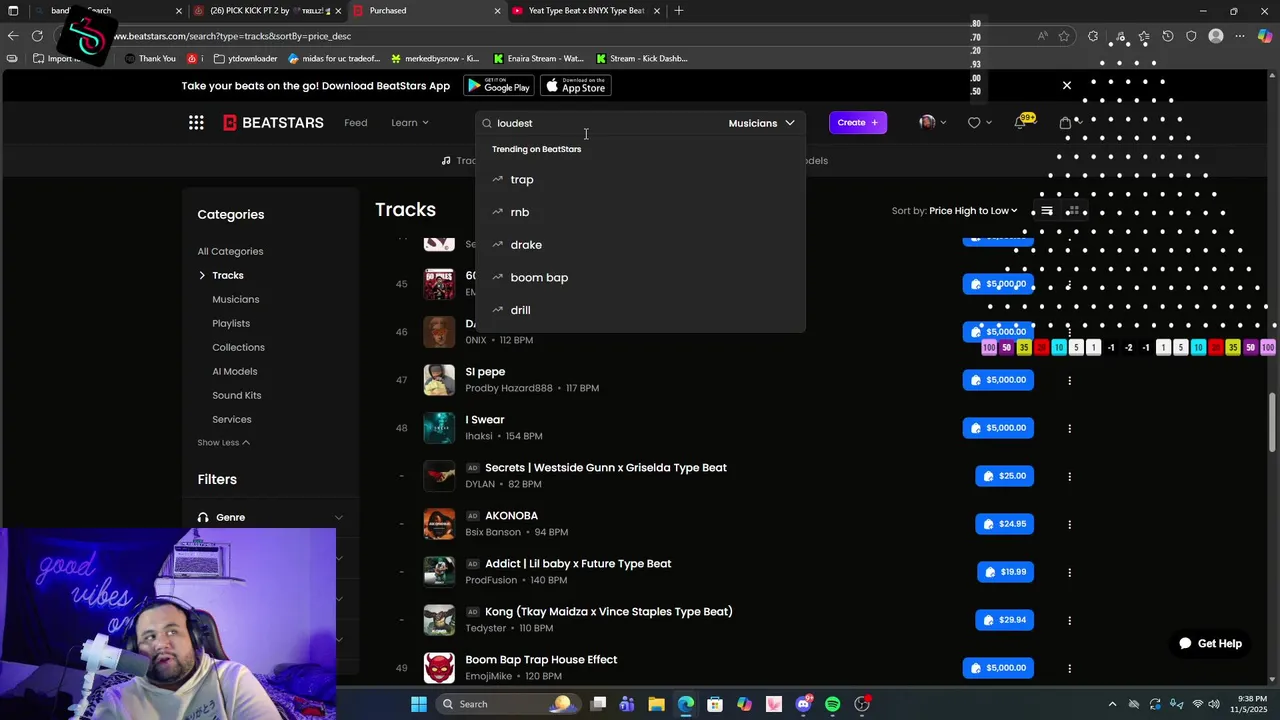Buy Secrets Westside Gunn beat for $25.00
The width and height of the screenshot is (1280, 720).
1004,476
